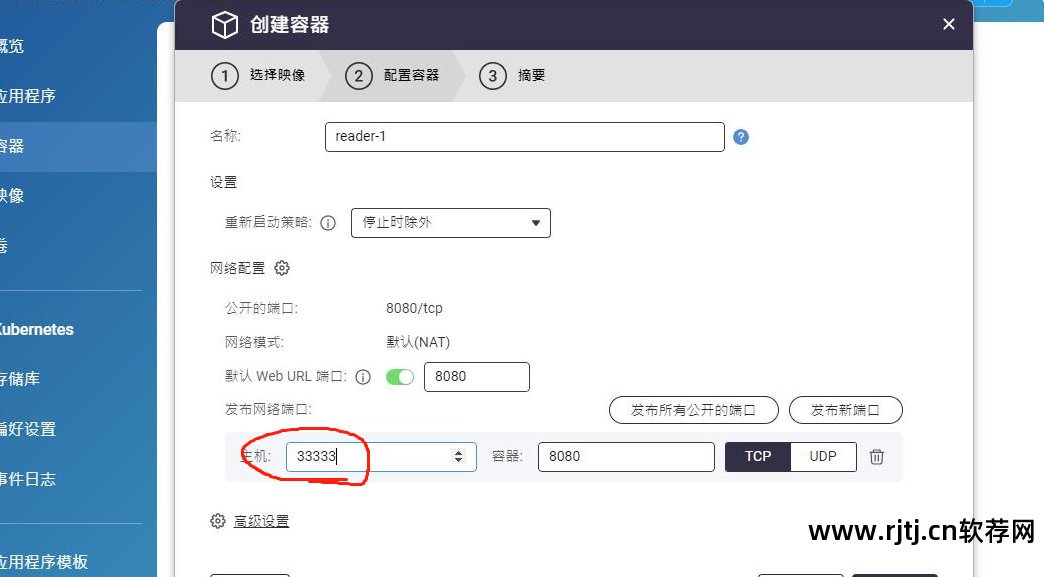1044x577 pixels.
Task: Click the gear icon next to 高级设置
Action: click(x=218, y=520)
